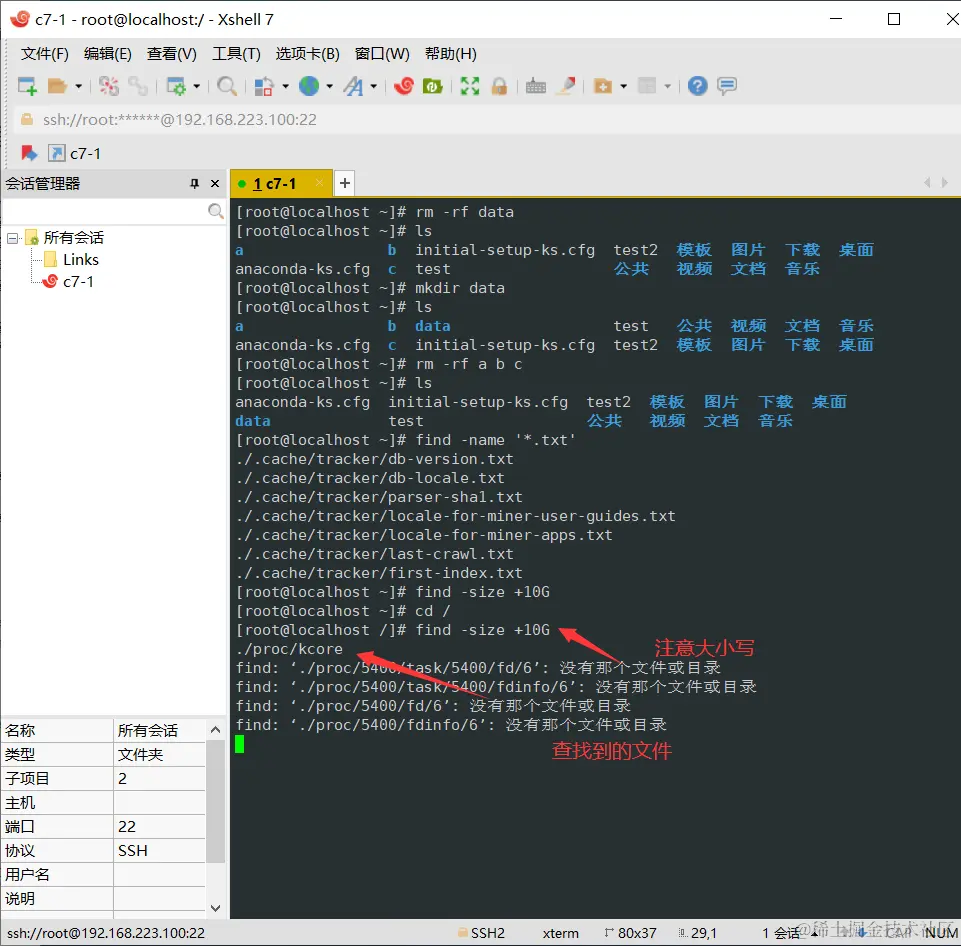Image resolution: width=961 pixels, height=946 pixels.
Task: Click the Disconnect toolbar icon
Action: tap(109, 86)
